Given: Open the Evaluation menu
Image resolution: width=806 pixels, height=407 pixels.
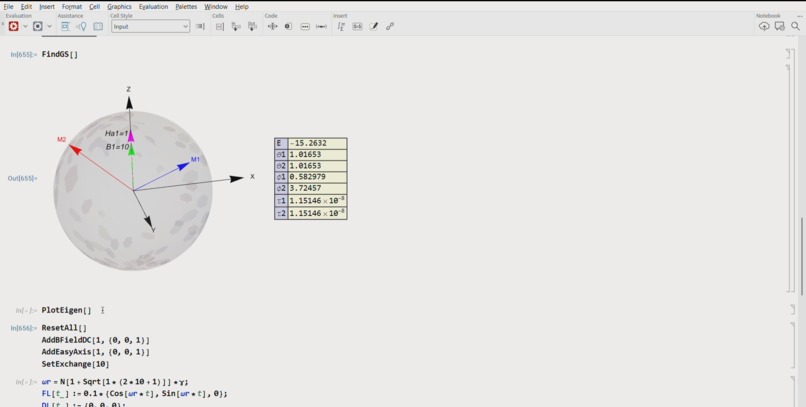Looking at the screenshot, I should pos(153,7).
